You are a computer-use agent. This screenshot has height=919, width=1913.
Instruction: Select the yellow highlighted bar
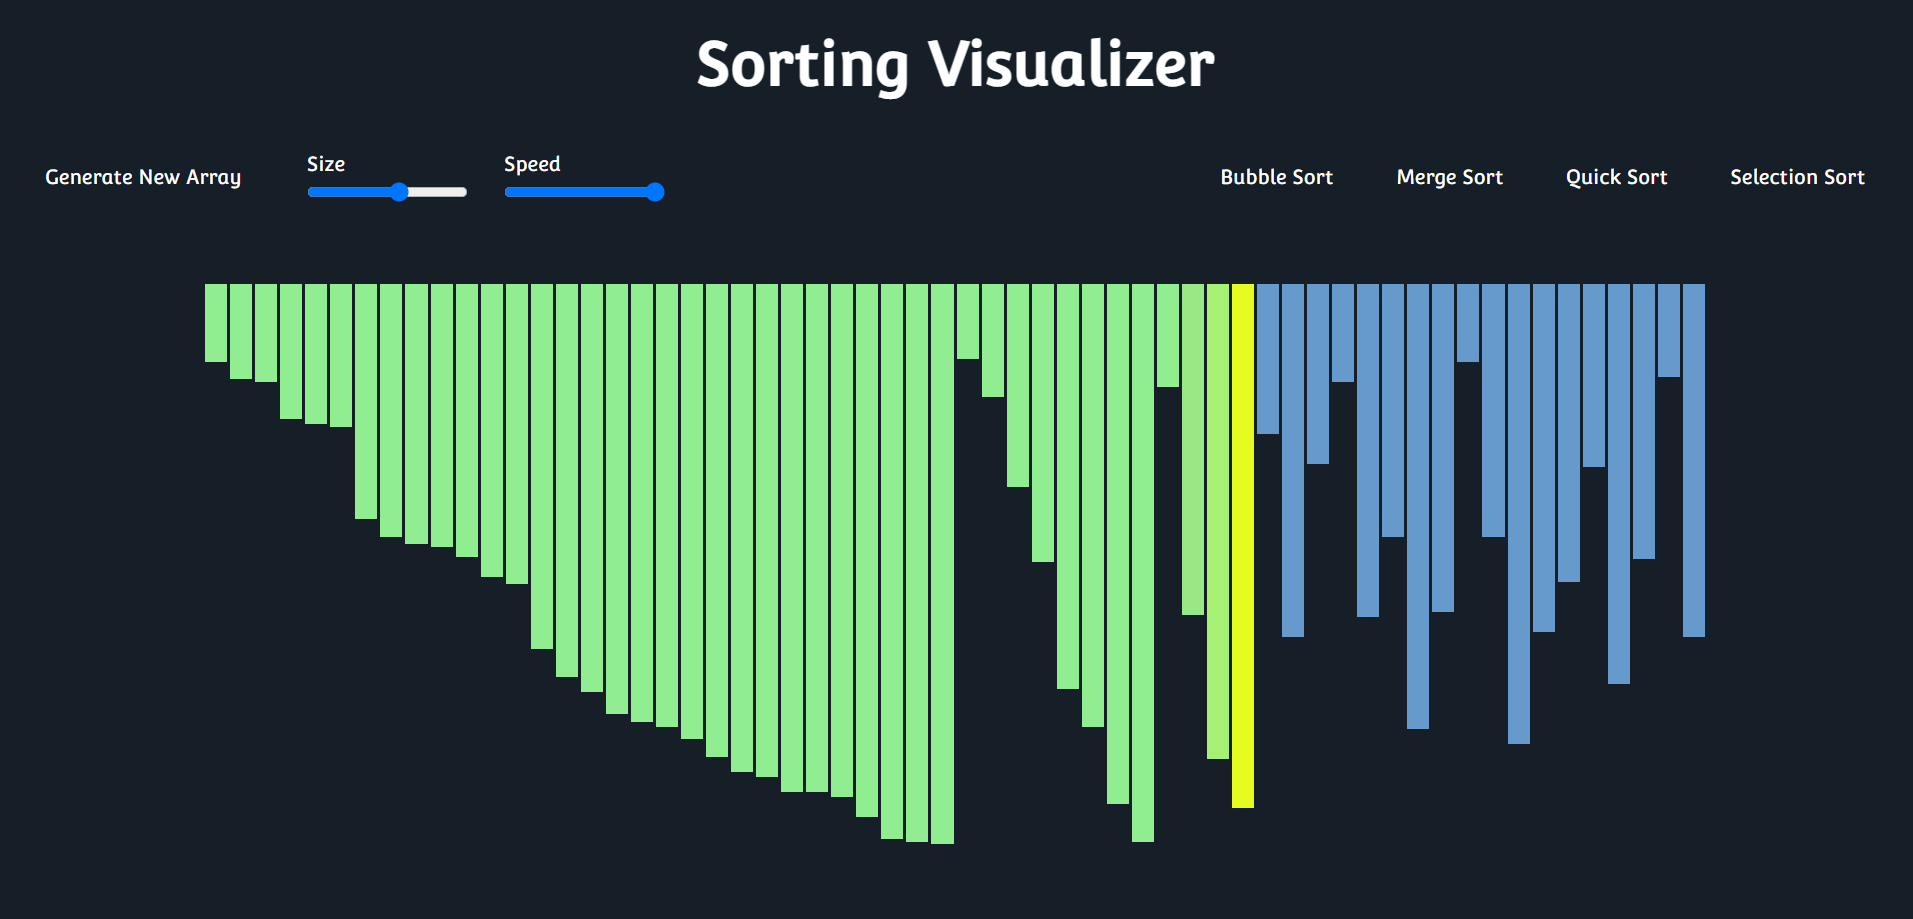pyautogui.click(x=1243, y=550)
